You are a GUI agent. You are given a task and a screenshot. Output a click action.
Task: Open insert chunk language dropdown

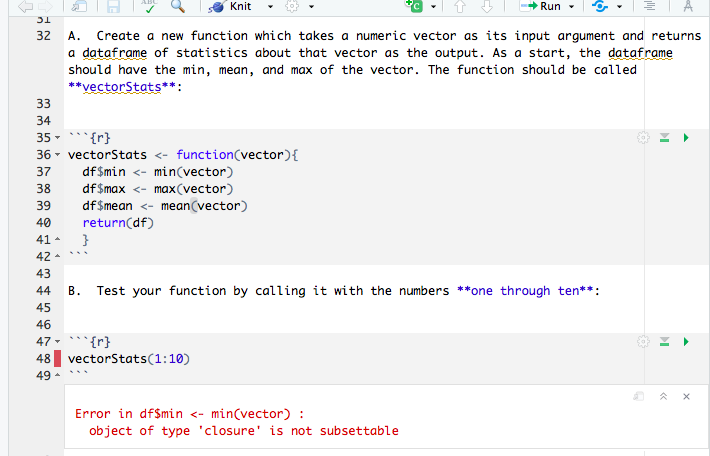click(x=433, y=6)
